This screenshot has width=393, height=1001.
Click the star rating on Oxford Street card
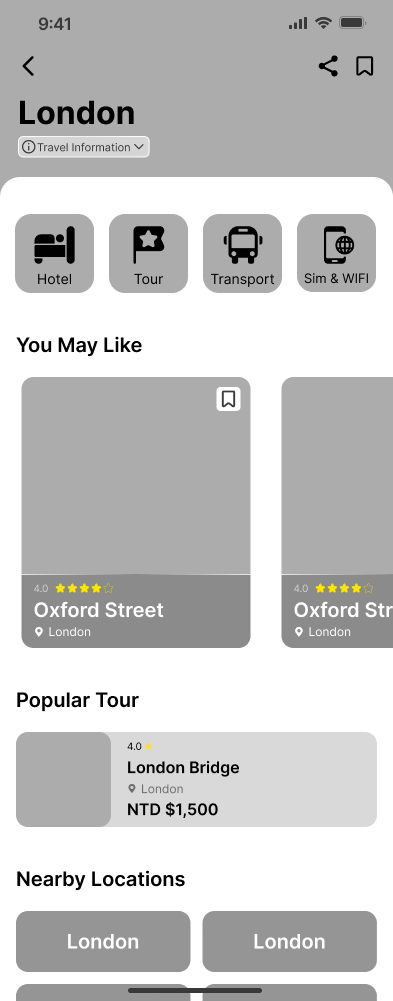coord(84,588)
